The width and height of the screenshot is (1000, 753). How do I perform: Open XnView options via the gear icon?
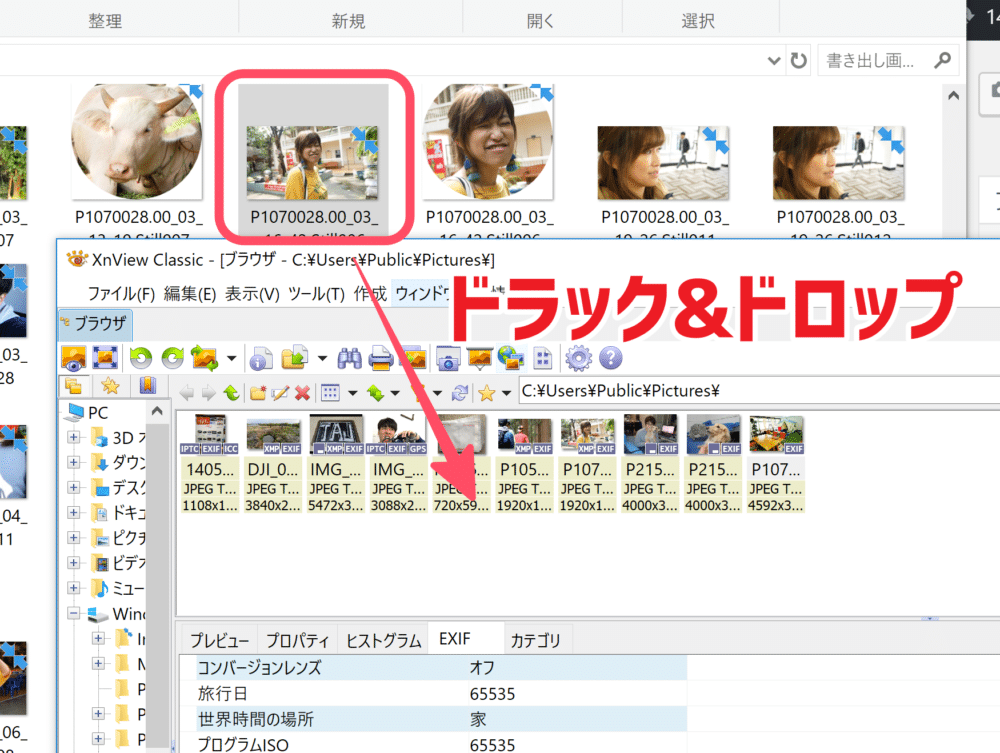[x=578, y=357]
